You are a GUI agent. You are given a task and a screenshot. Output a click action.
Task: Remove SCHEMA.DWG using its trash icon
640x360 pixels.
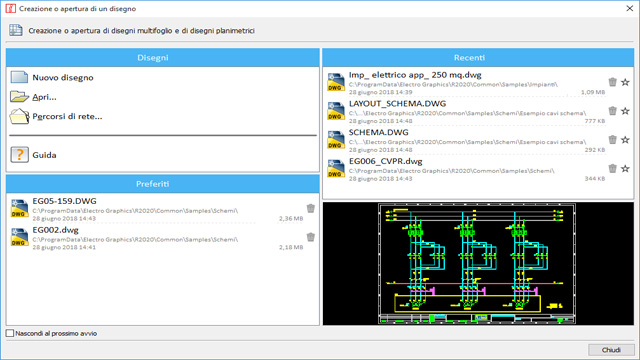click(x=612, y=140)
